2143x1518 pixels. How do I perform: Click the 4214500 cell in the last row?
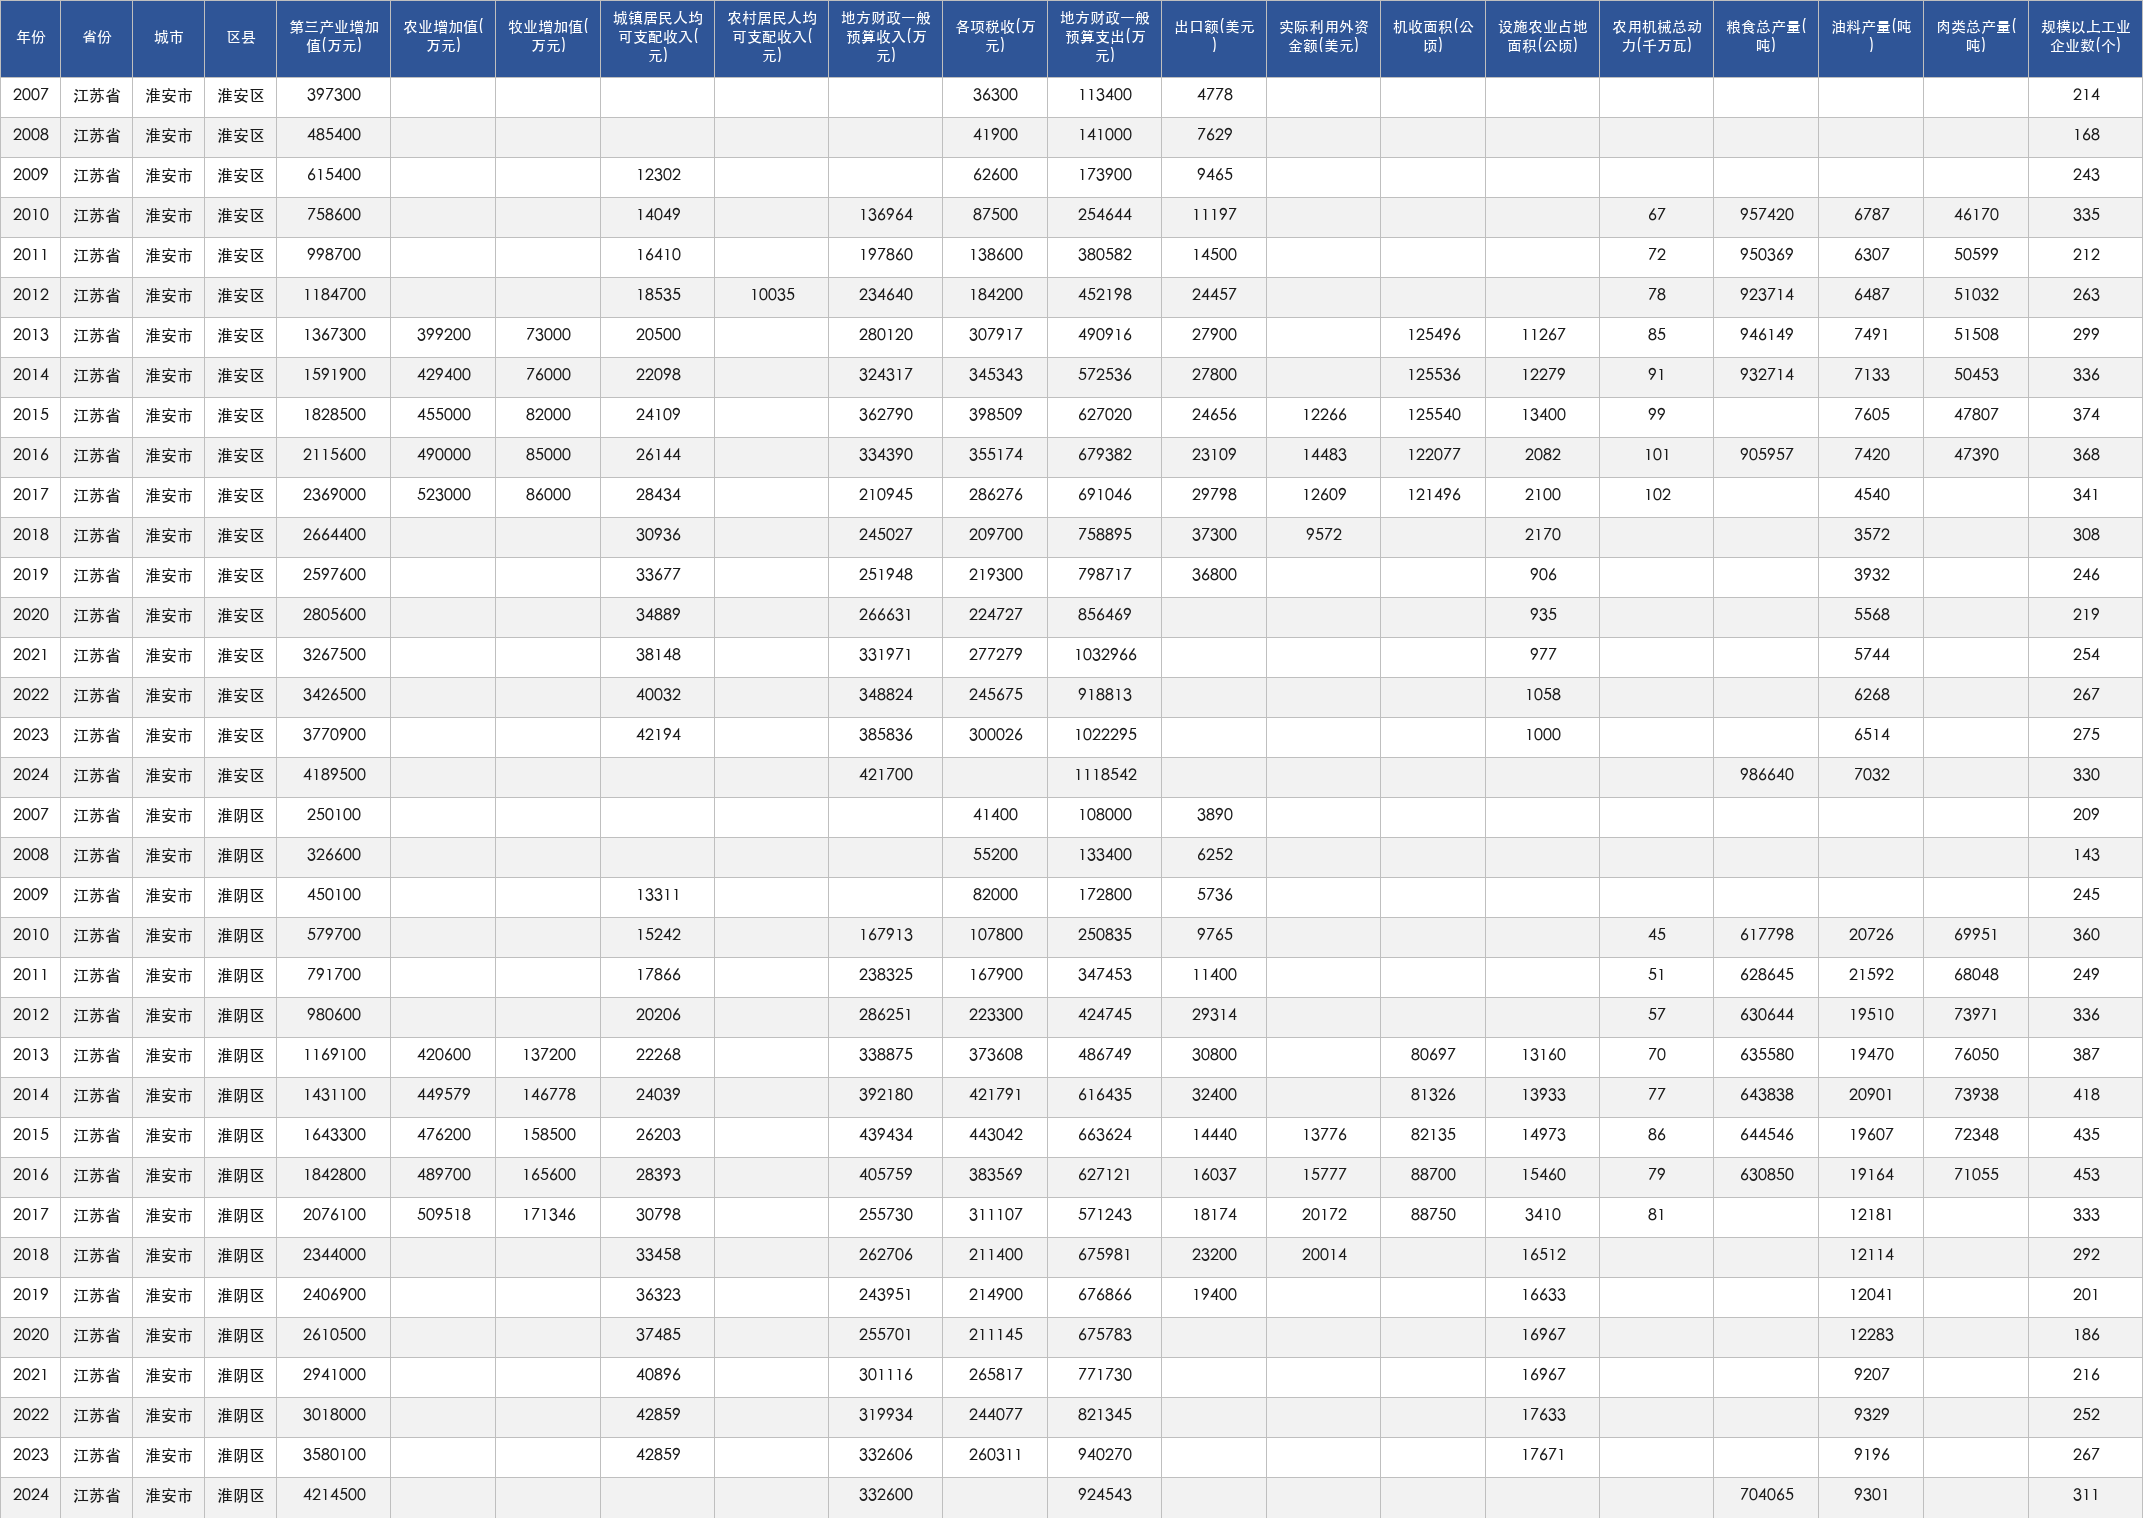[x=334, y=1496]
